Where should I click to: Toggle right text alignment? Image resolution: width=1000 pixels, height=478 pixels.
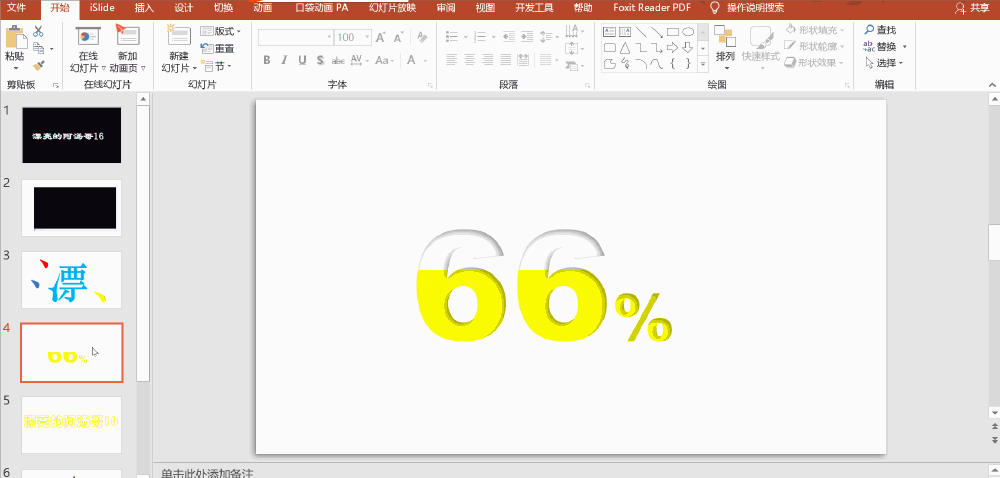(x=488, y=60)
